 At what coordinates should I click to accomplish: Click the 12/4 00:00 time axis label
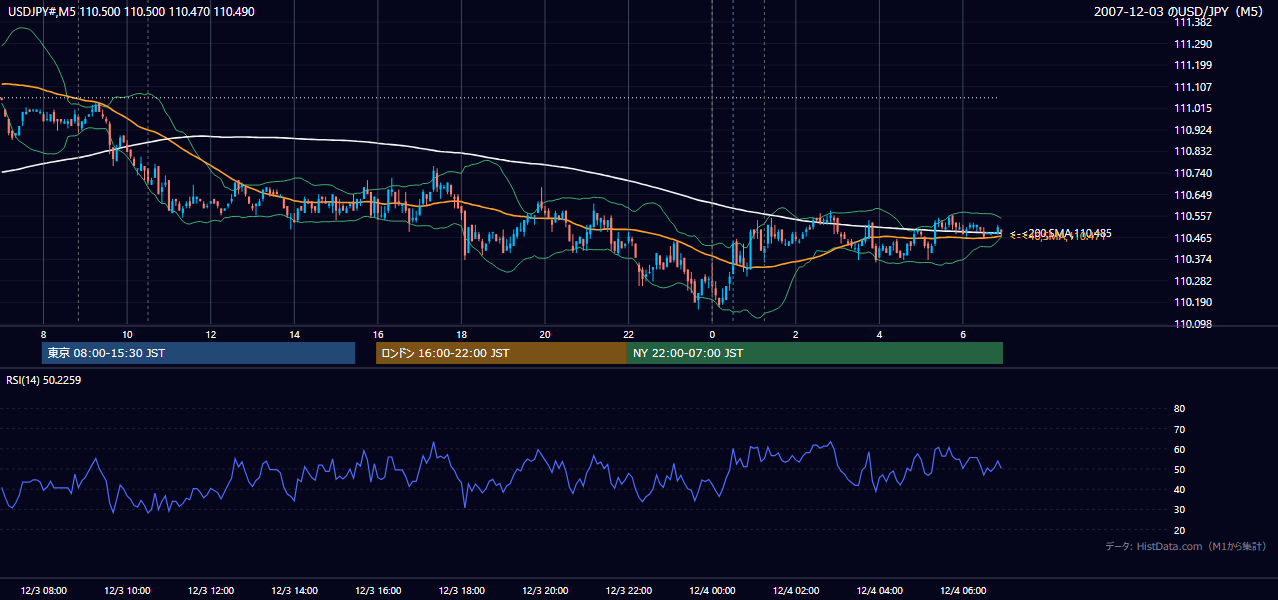coord(712,590)
